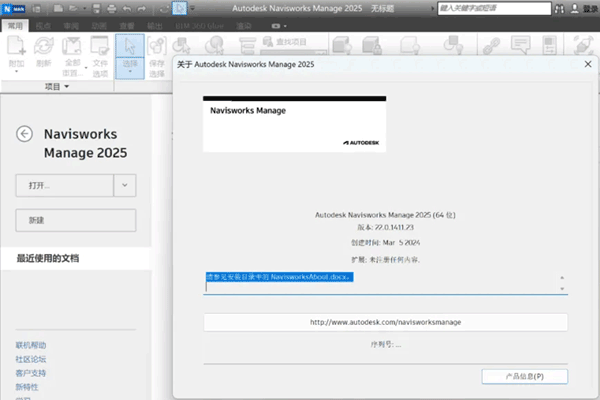Expand the arrow next to 打开 button
600x400 pixels.
click(125, 185)
